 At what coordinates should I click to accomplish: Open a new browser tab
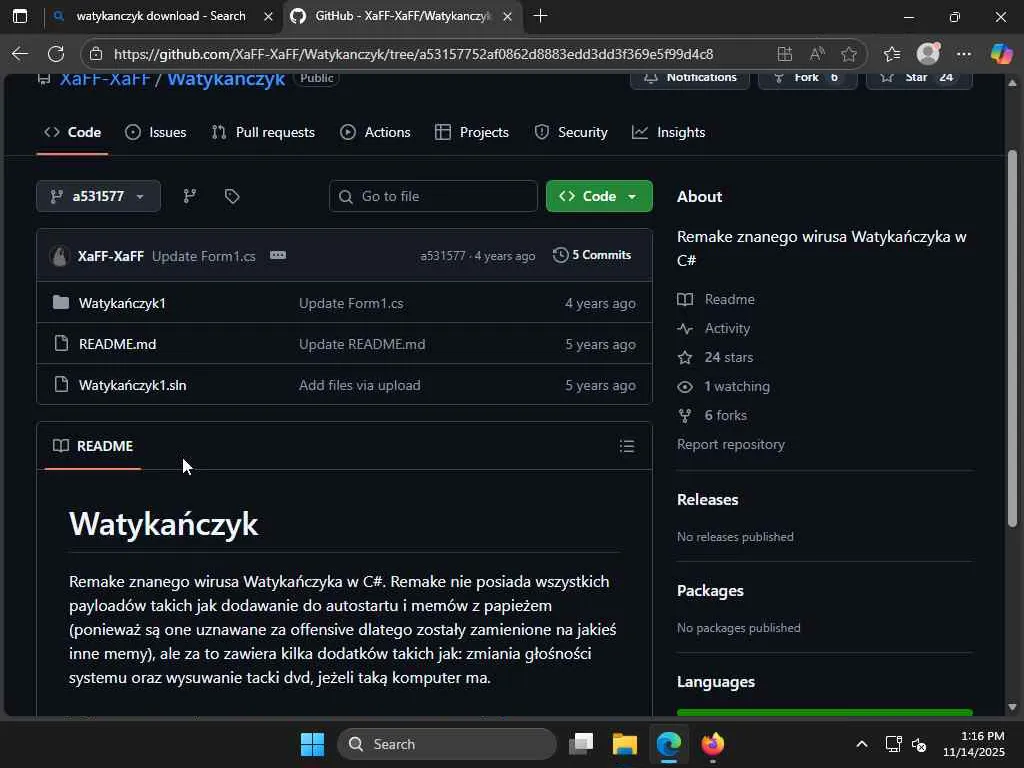click(x=540, y=16)
